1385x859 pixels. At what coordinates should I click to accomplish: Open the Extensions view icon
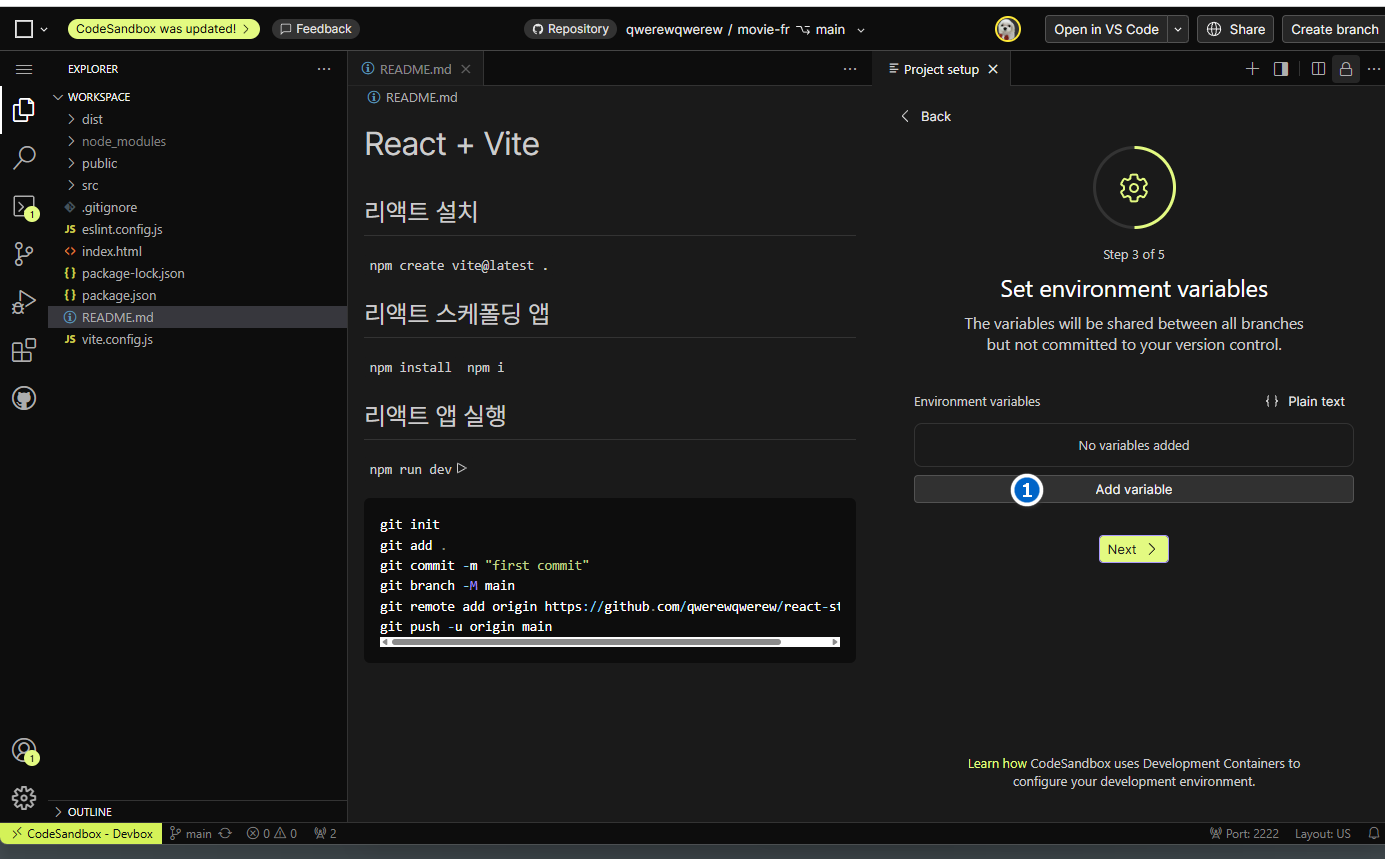click(x=24, y=350)
